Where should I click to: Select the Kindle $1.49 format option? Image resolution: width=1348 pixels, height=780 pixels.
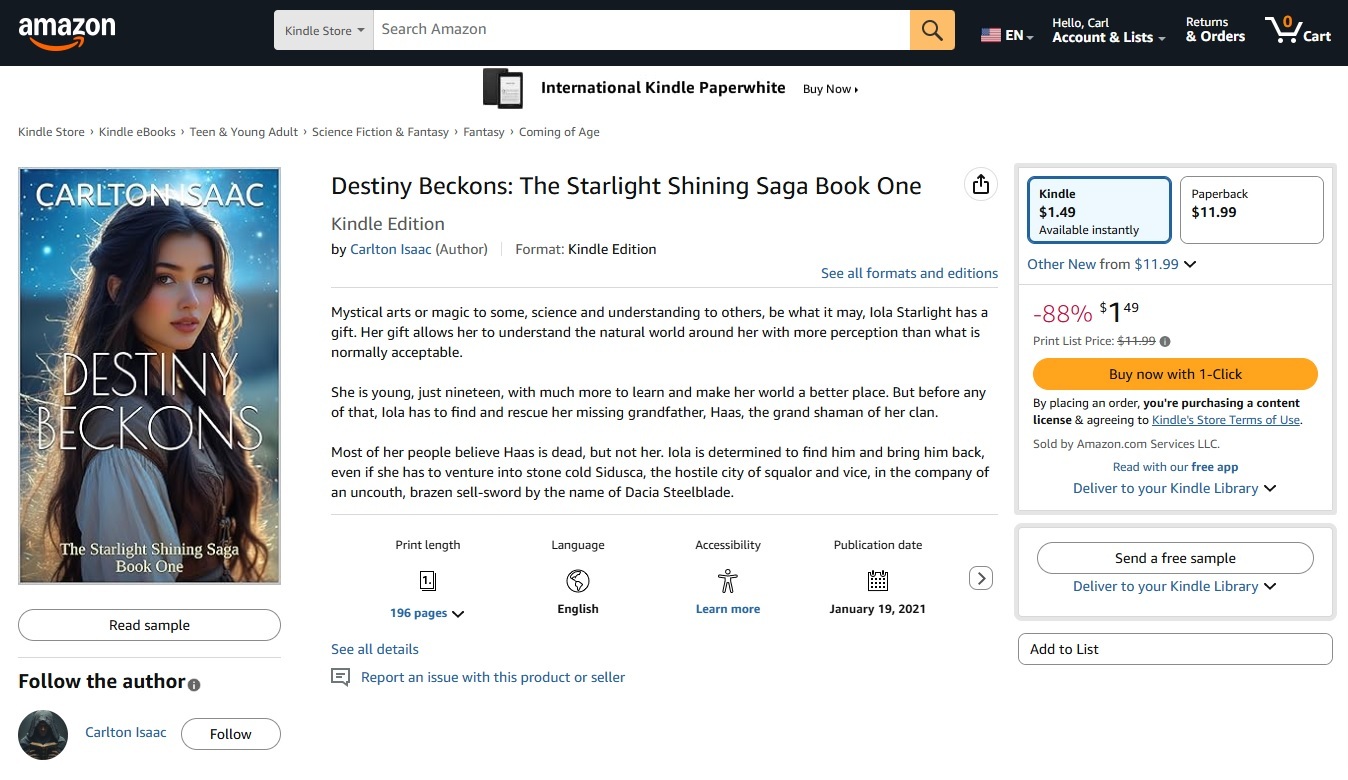click(1098, 210)
